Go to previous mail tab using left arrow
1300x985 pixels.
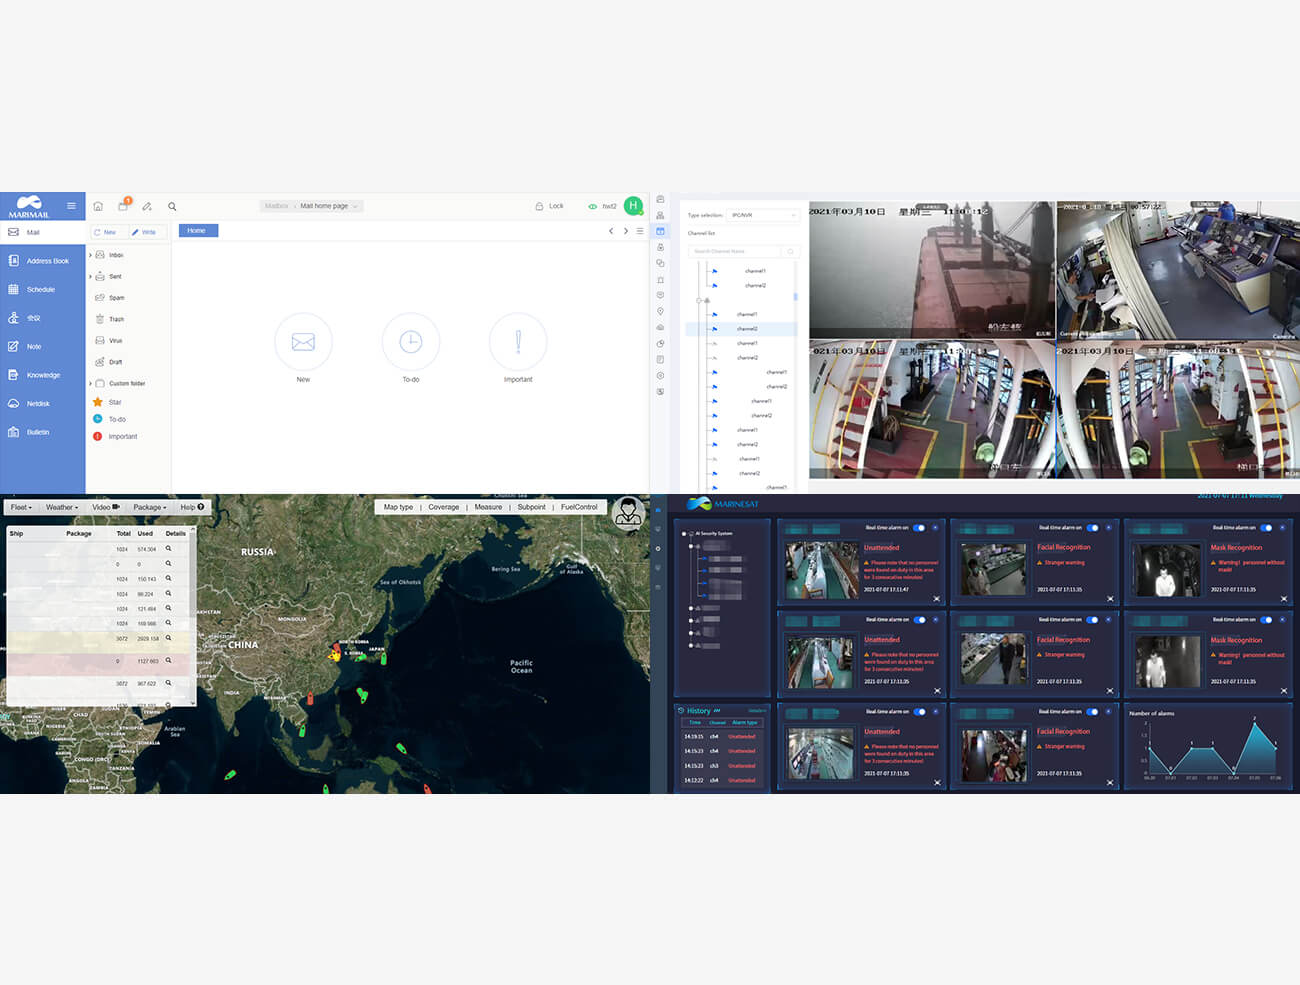point(611,231)
